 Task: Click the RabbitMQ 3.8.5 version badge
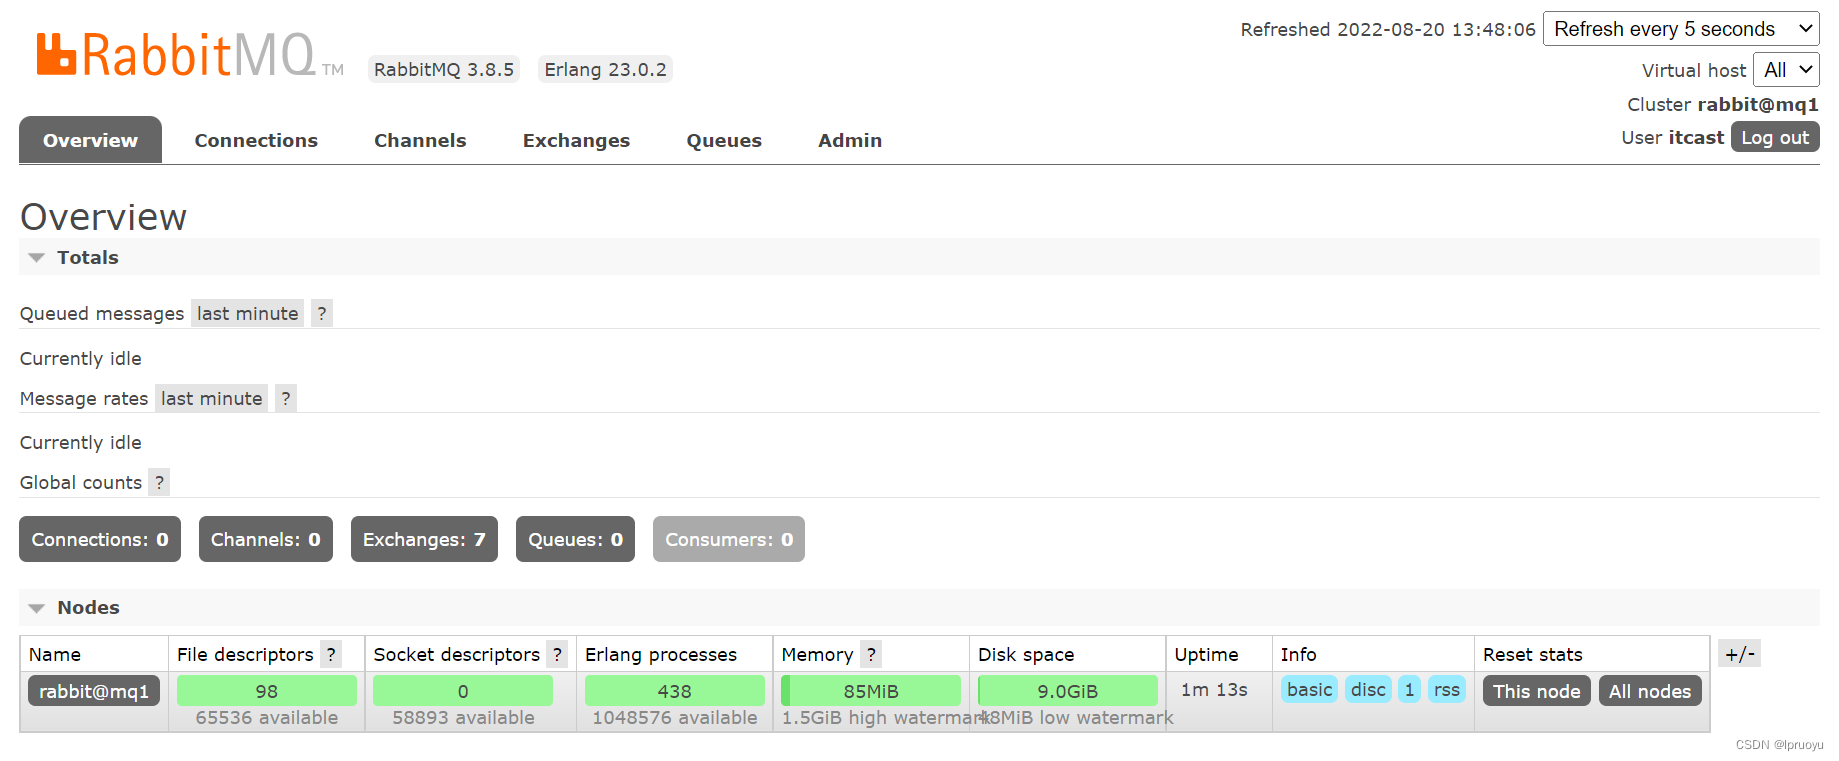(x=444, y=70)
